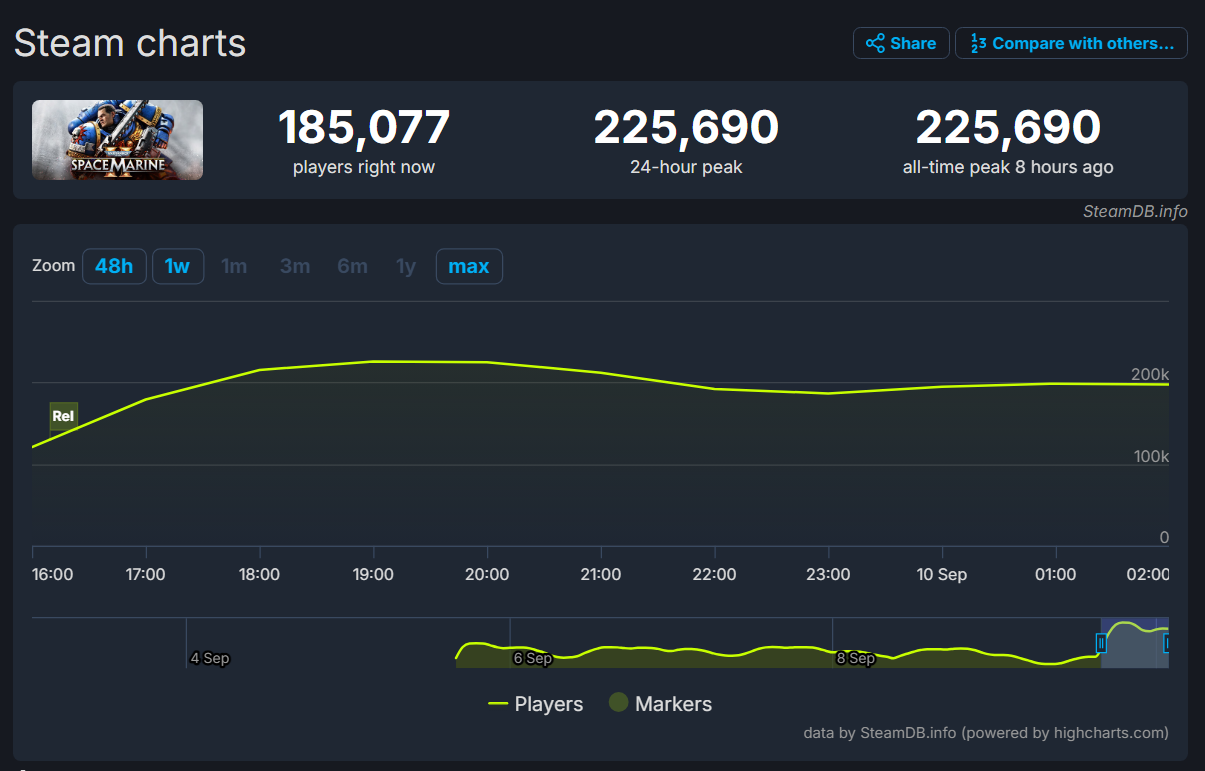
Task: Click the 21:00 x-axis label
Action: 600,574
